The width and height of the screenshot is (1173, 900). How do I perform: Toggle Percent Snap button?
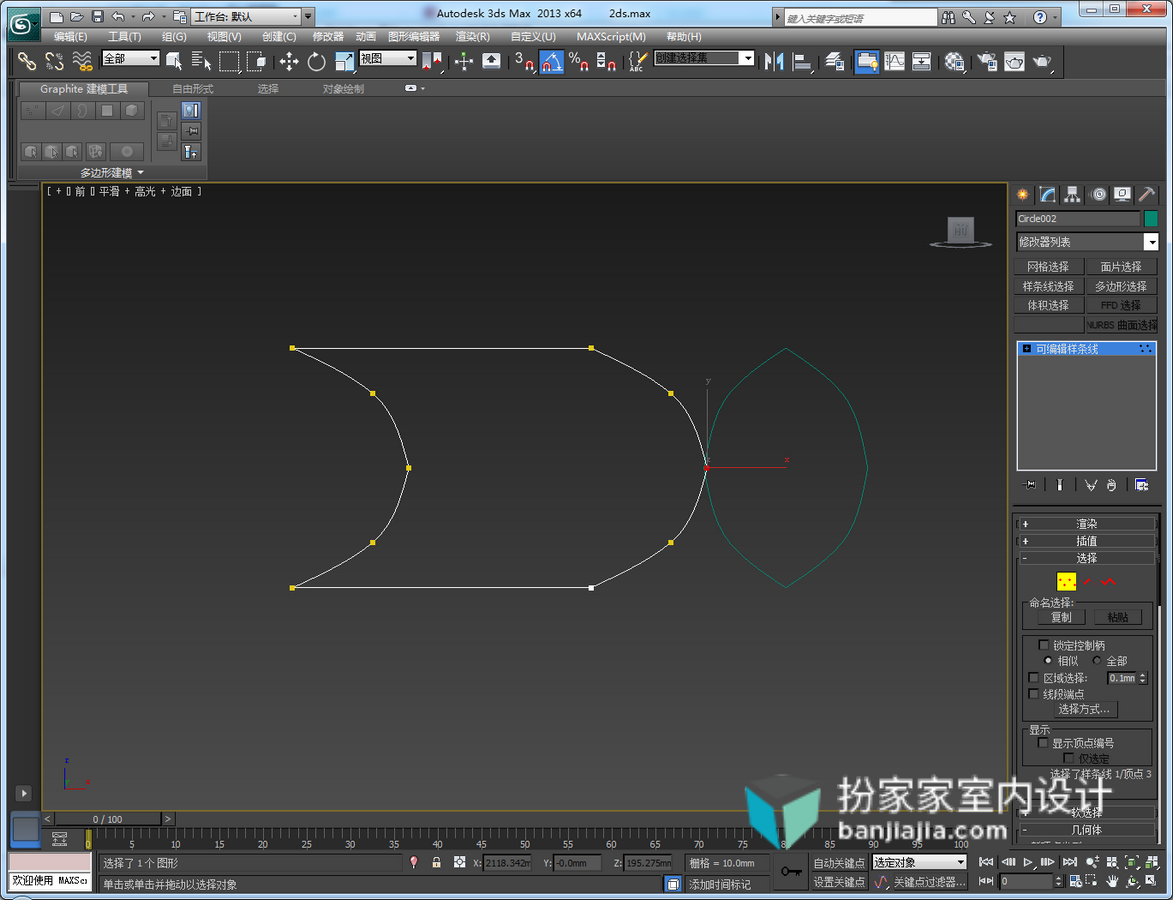click(x=578, y=61)
